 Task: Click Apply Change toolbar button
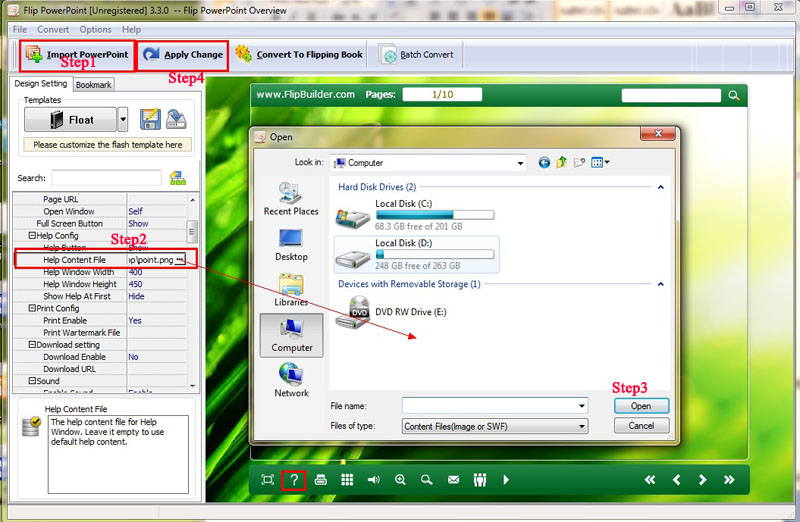pos(183,55)
